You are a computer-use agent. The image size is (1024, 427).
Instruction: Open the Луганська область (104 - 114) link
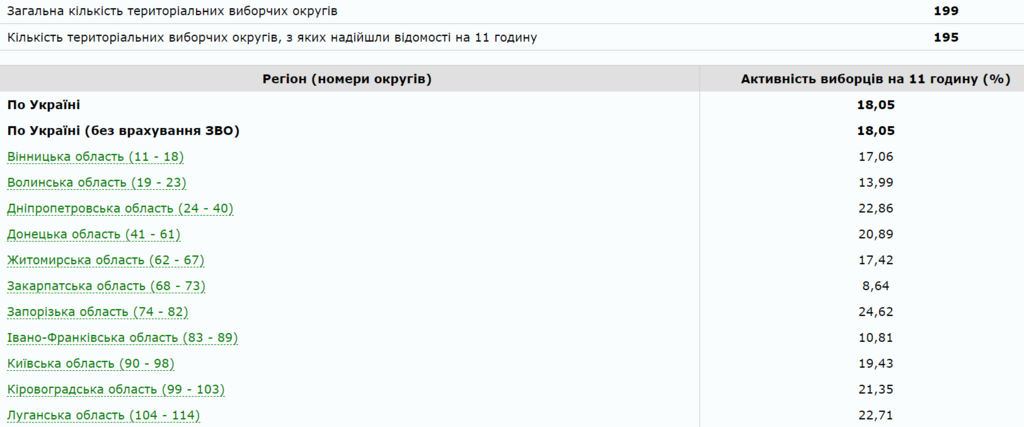click(x=104, y=415)
